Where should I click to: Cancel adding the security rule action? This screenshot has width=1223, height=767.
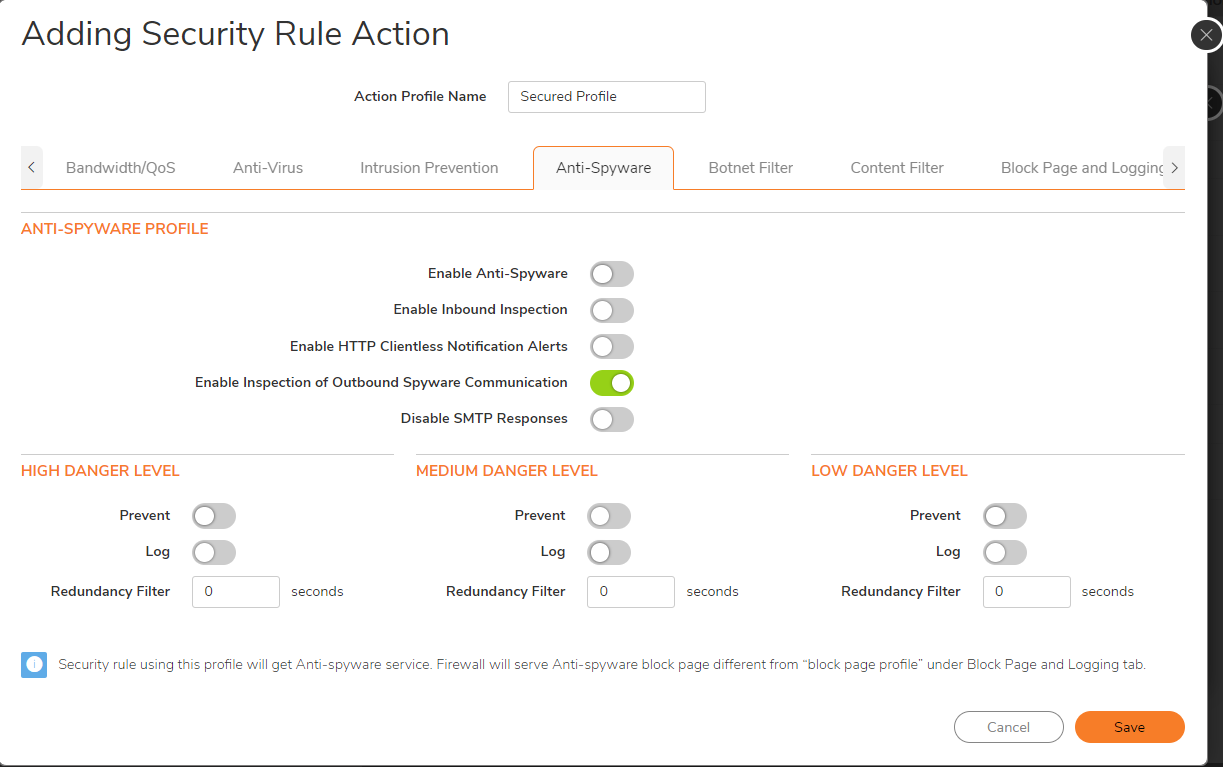click(1008, 727)
